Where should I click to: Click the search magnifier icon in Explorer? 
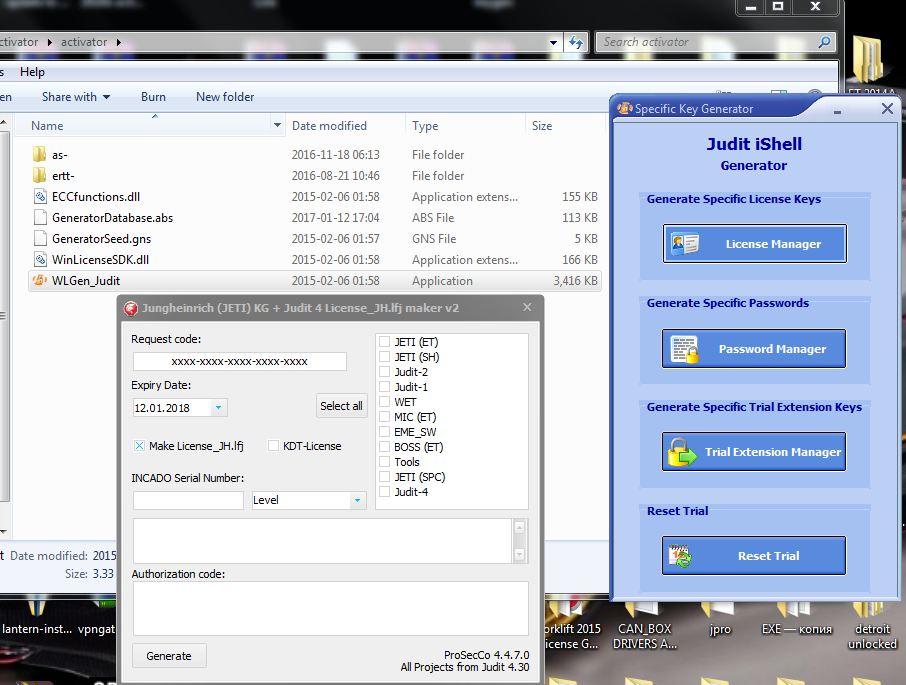[x=825, y=42]
